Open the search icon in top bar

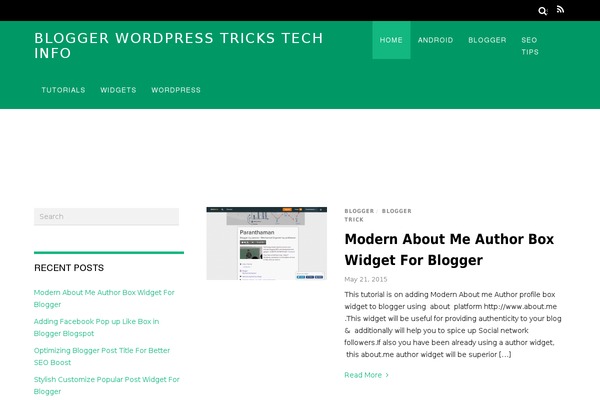coord(543,11)
